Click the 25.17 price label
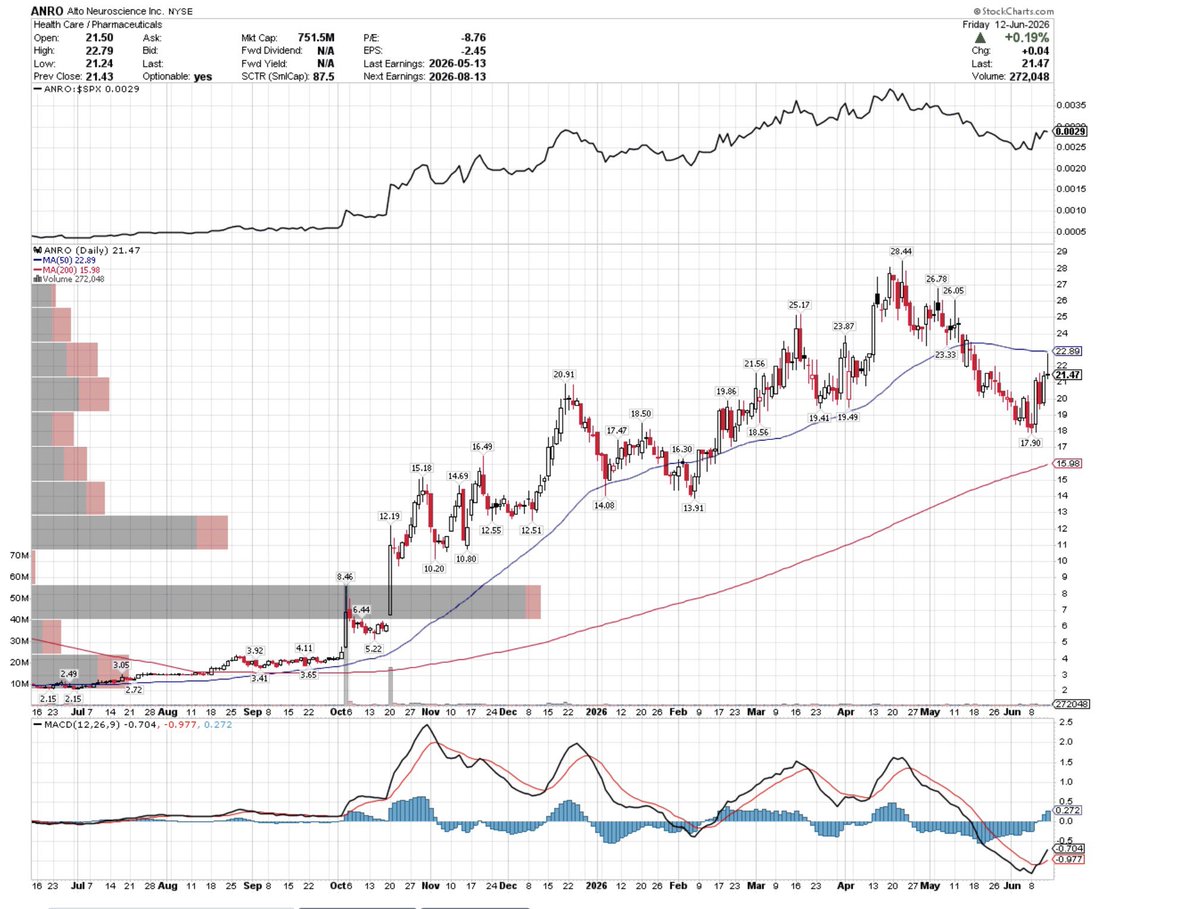1200x909 pixels. (x=798, y=304)
